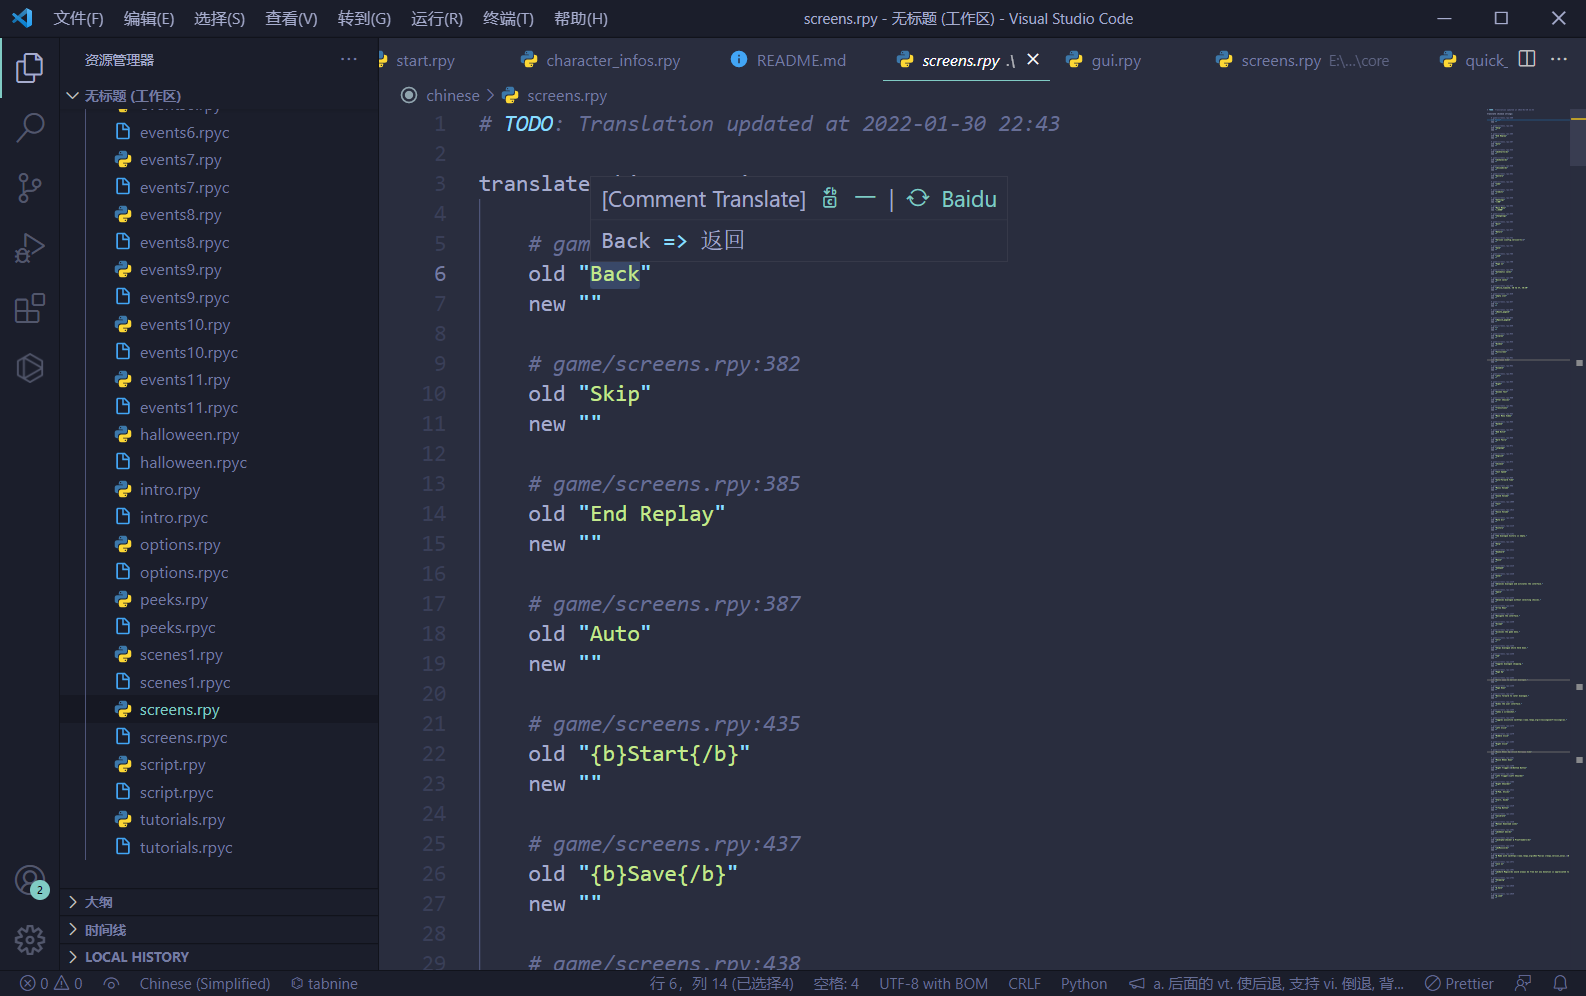Open peeks.rpy file

click(x=174, y=600)
